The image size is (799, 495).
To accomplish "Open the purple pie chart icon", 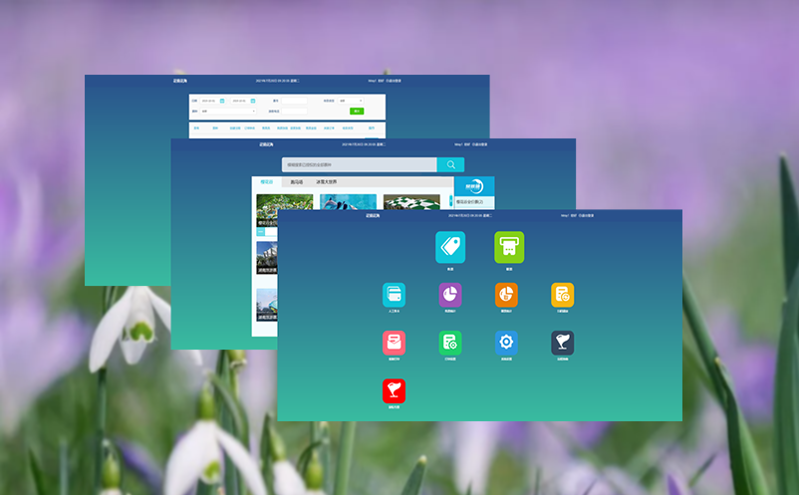I will (450, 294).
